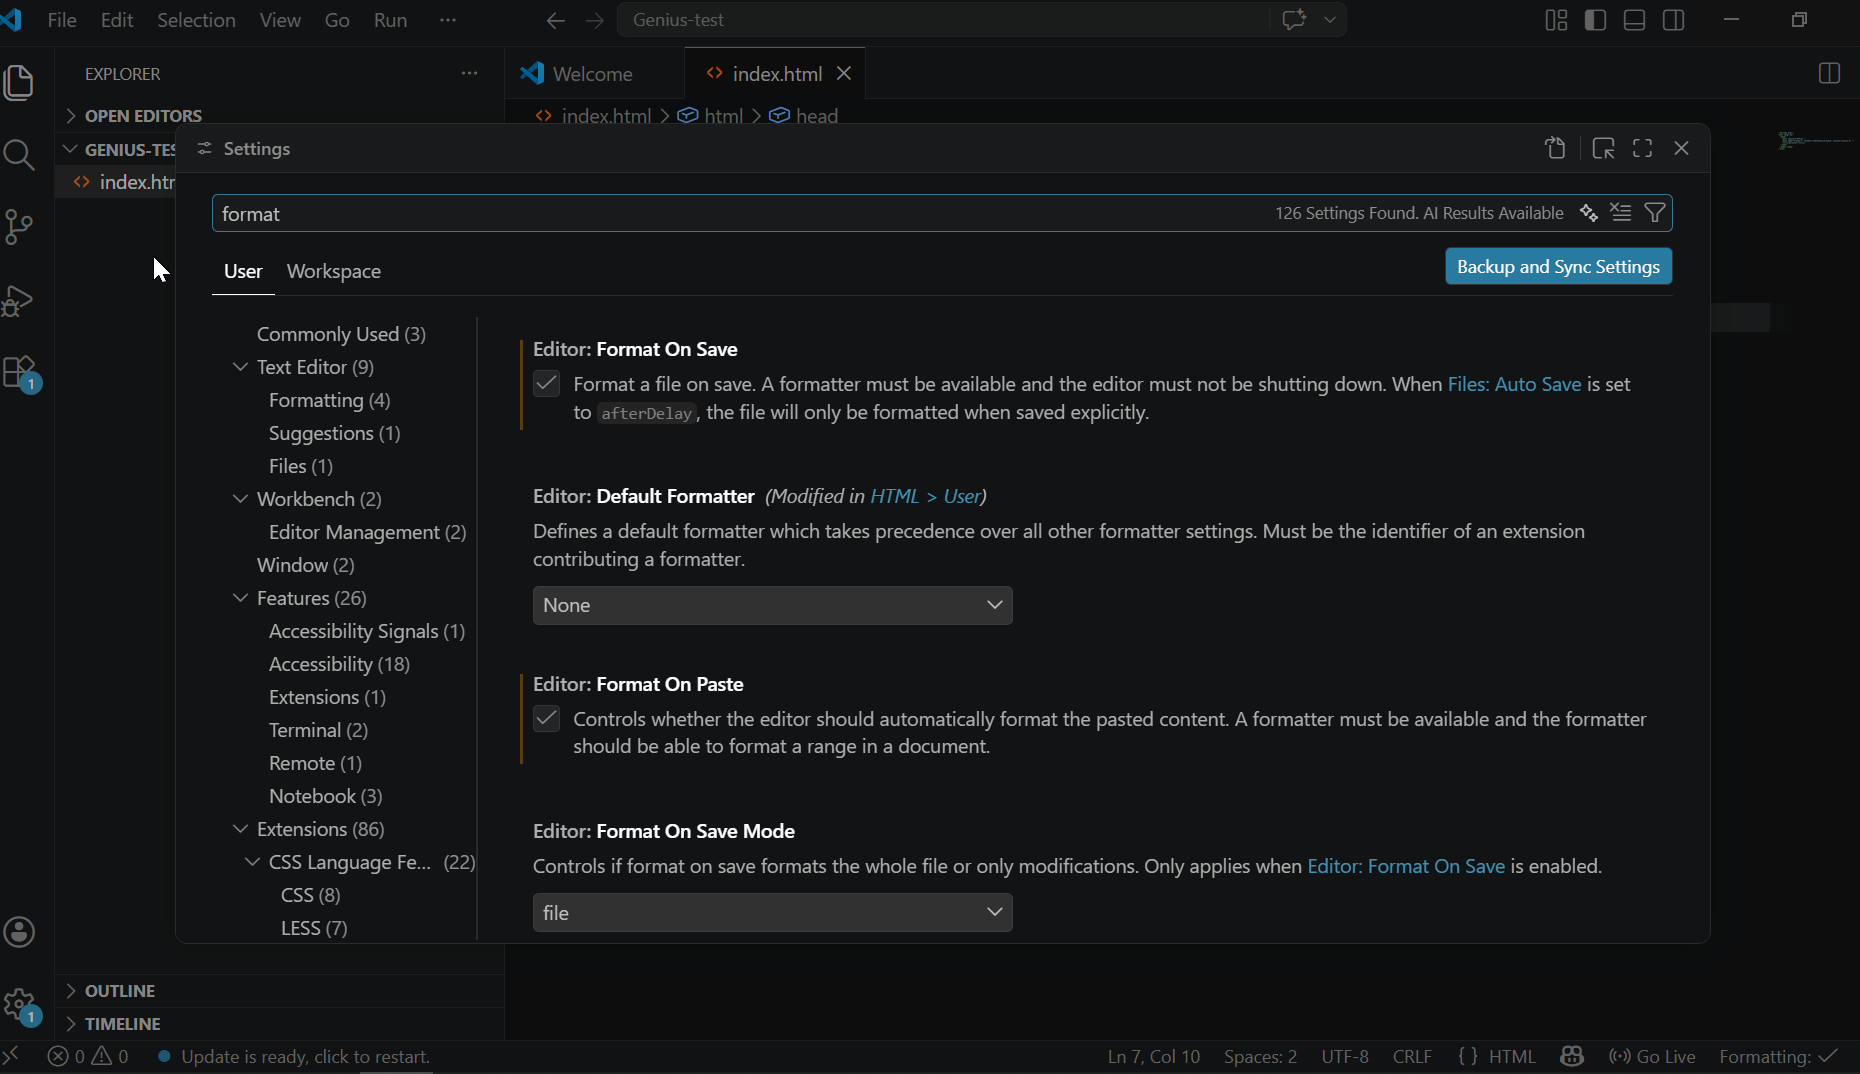This screenshot has width=1860, height=1074.
Task: Open the Format On Save Mode dropdown
Action: click(x=772, y=912)
